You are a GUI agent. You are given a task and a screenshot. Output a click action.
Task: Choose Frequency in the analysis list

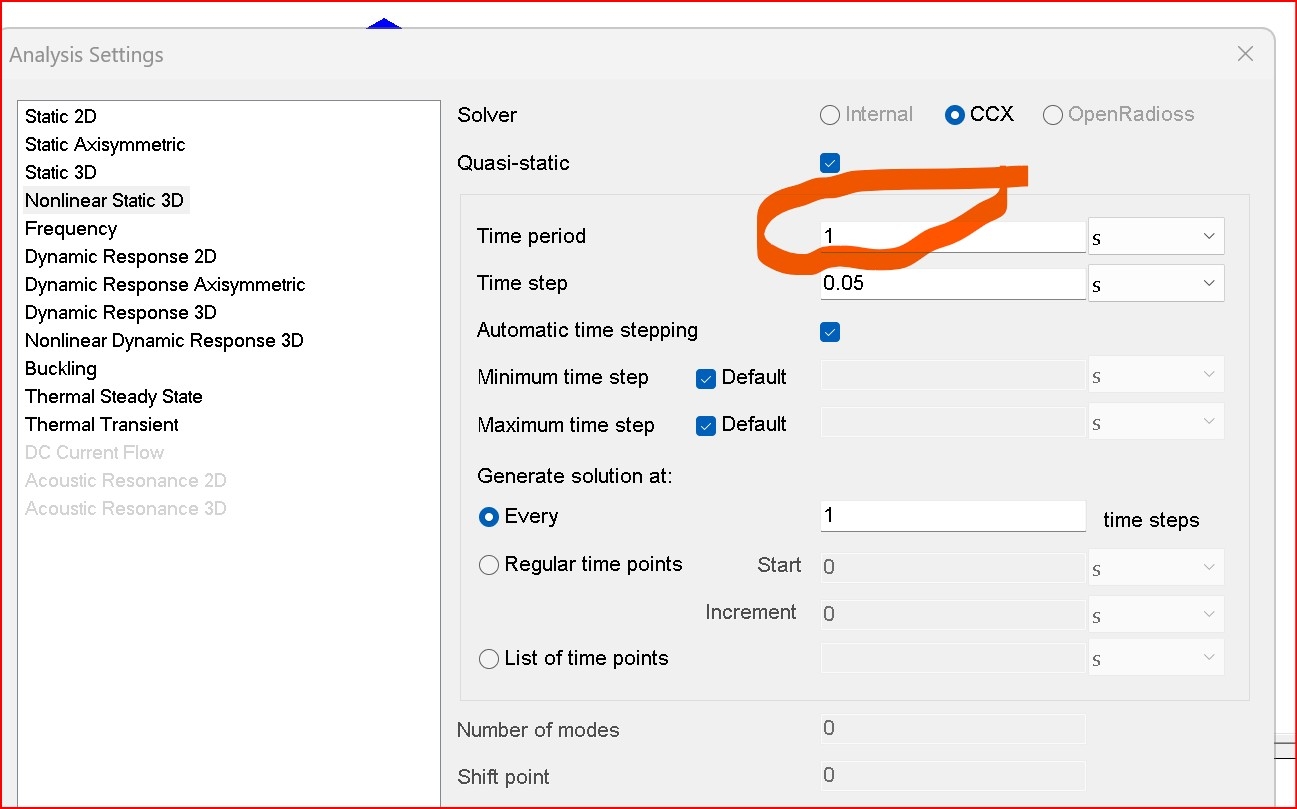tap(71, 229)
